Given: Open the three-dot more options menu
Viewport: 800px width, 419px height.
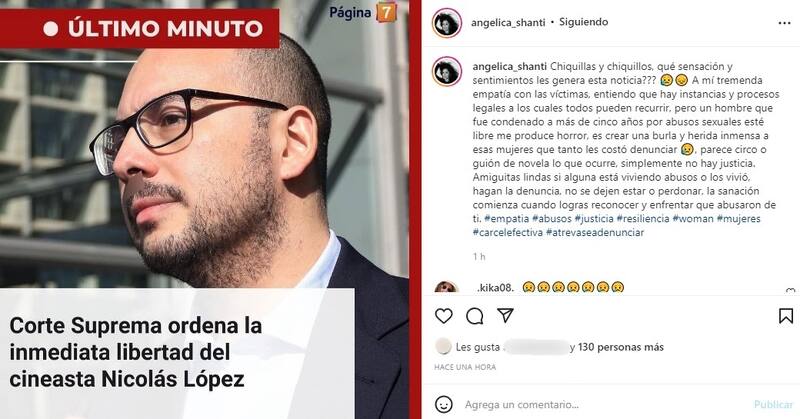Looking at the screenshot, I should coord(784,23).
